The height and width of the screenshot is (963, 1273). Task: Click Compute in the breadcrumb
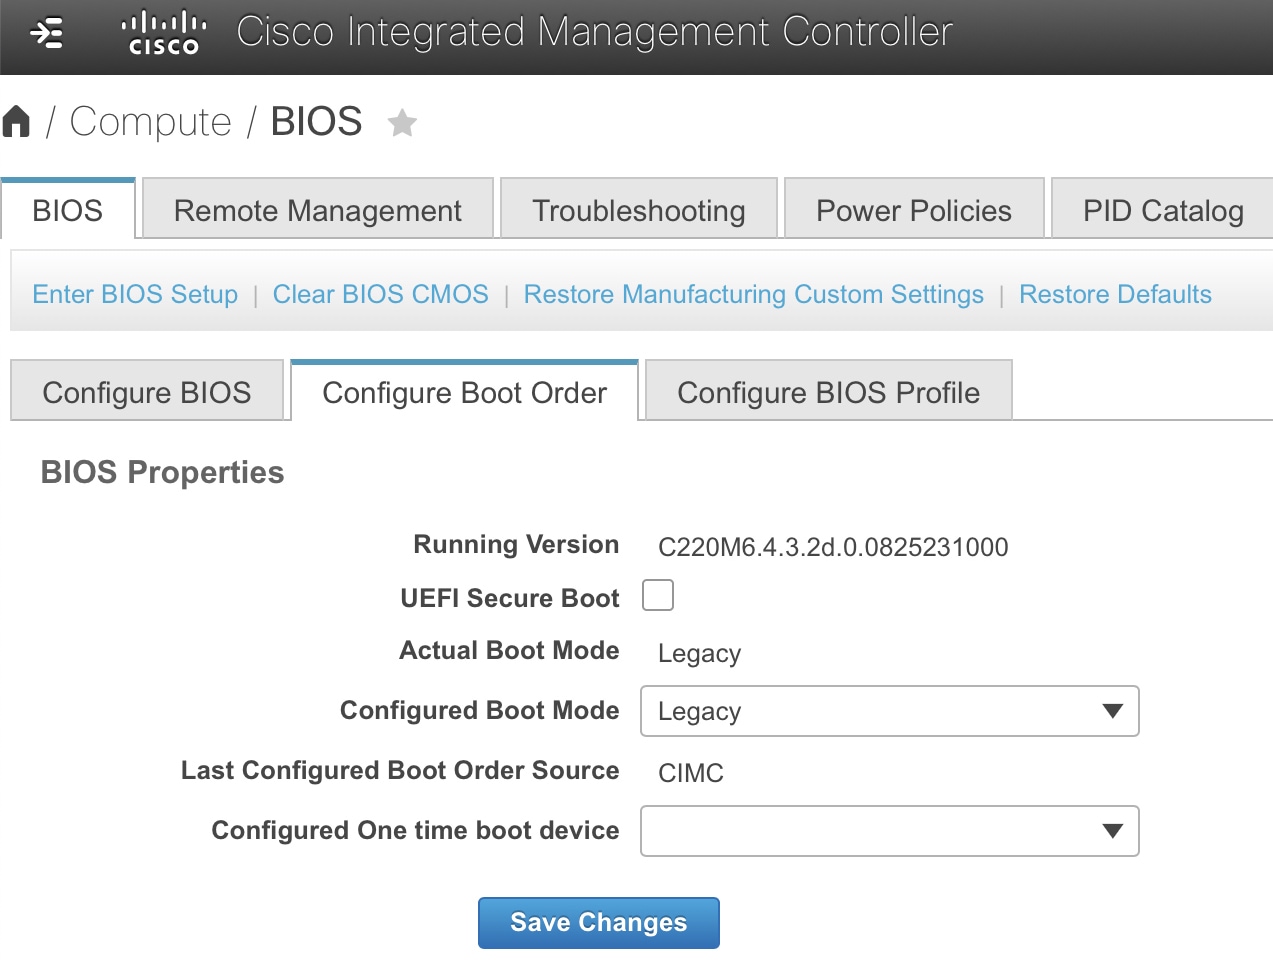(x=150, y=122)
